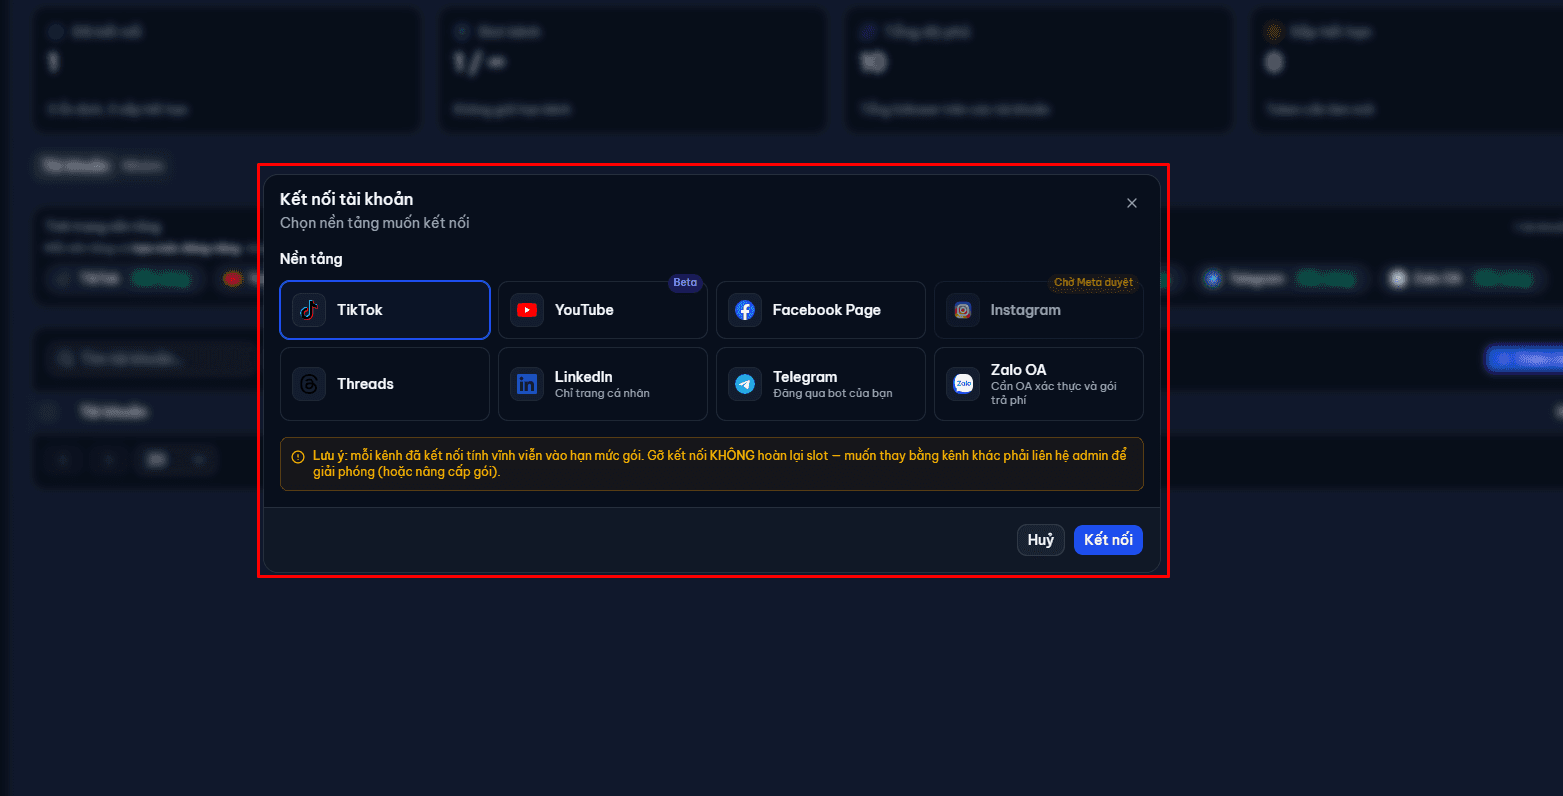Select the Telegram logo

[745, 384]
